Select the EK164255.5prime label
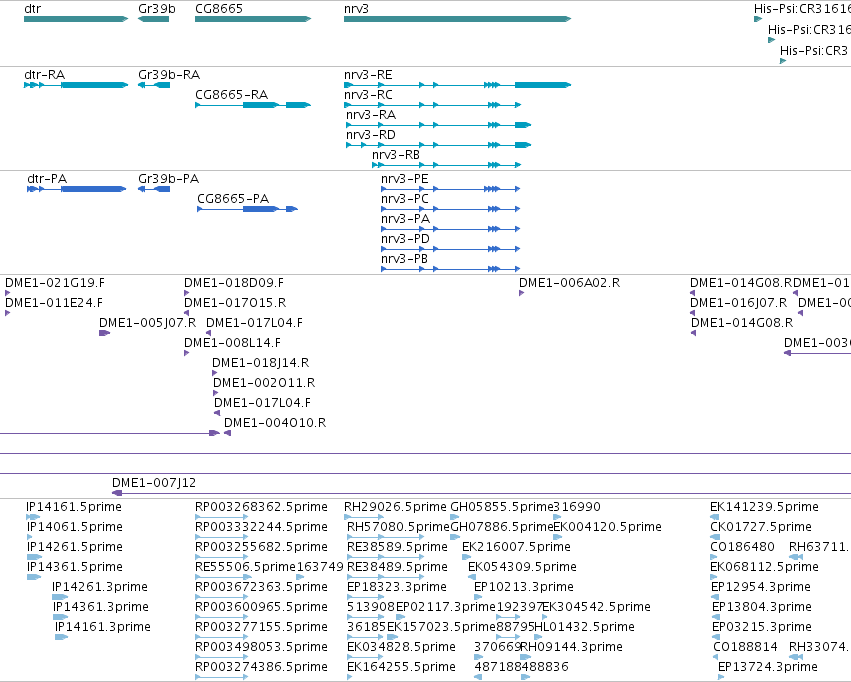This screenshot has width=851, height=682. coord(401,667)
